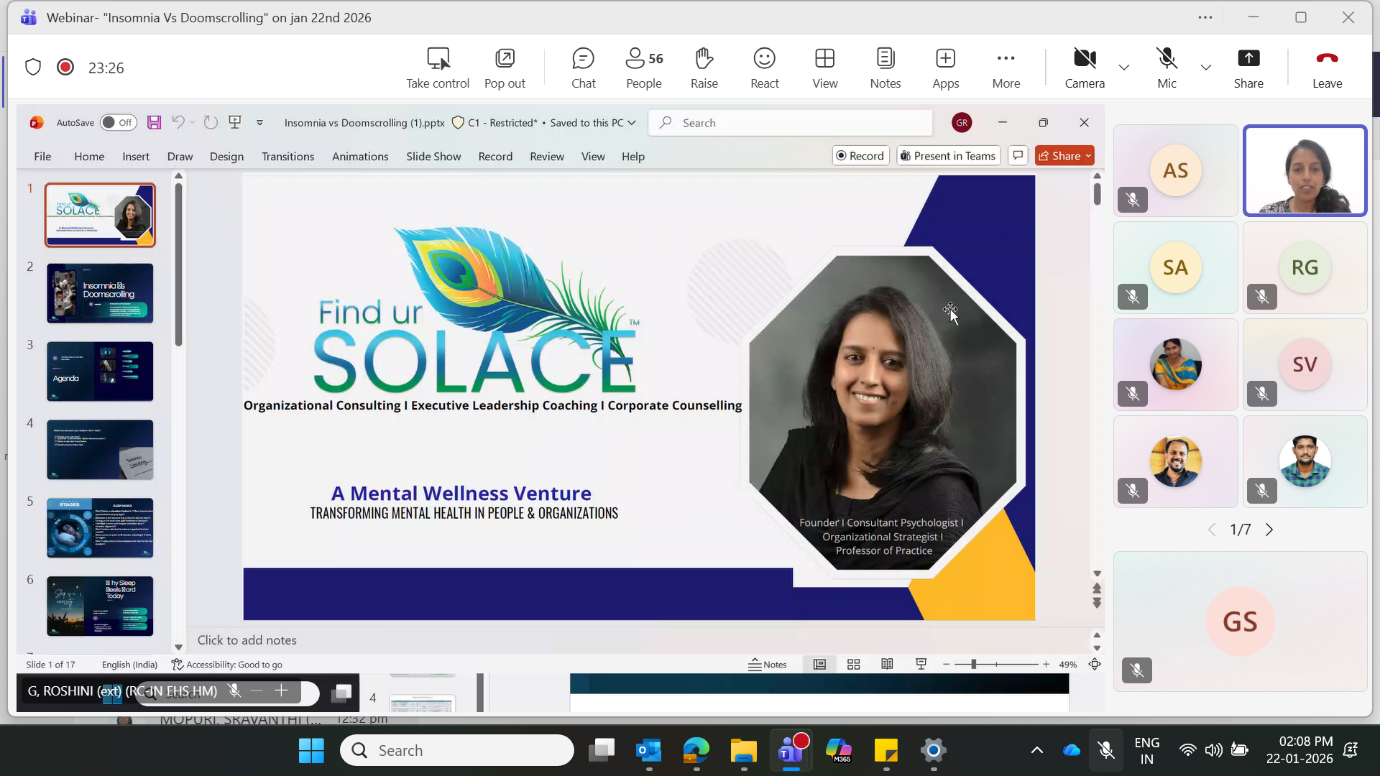1380x776 pixels.
Task: Open the React emoji menu
Action: [x=764, y=68]
